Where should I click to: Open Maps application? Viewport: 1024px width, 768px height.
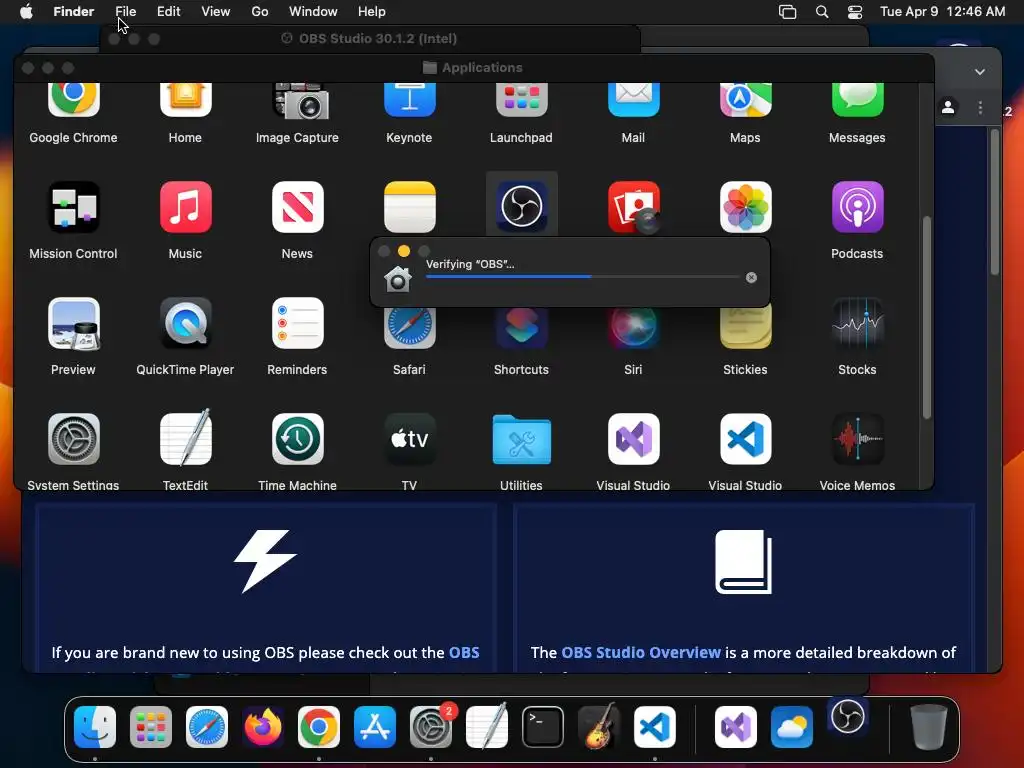(x=745, y=101)
